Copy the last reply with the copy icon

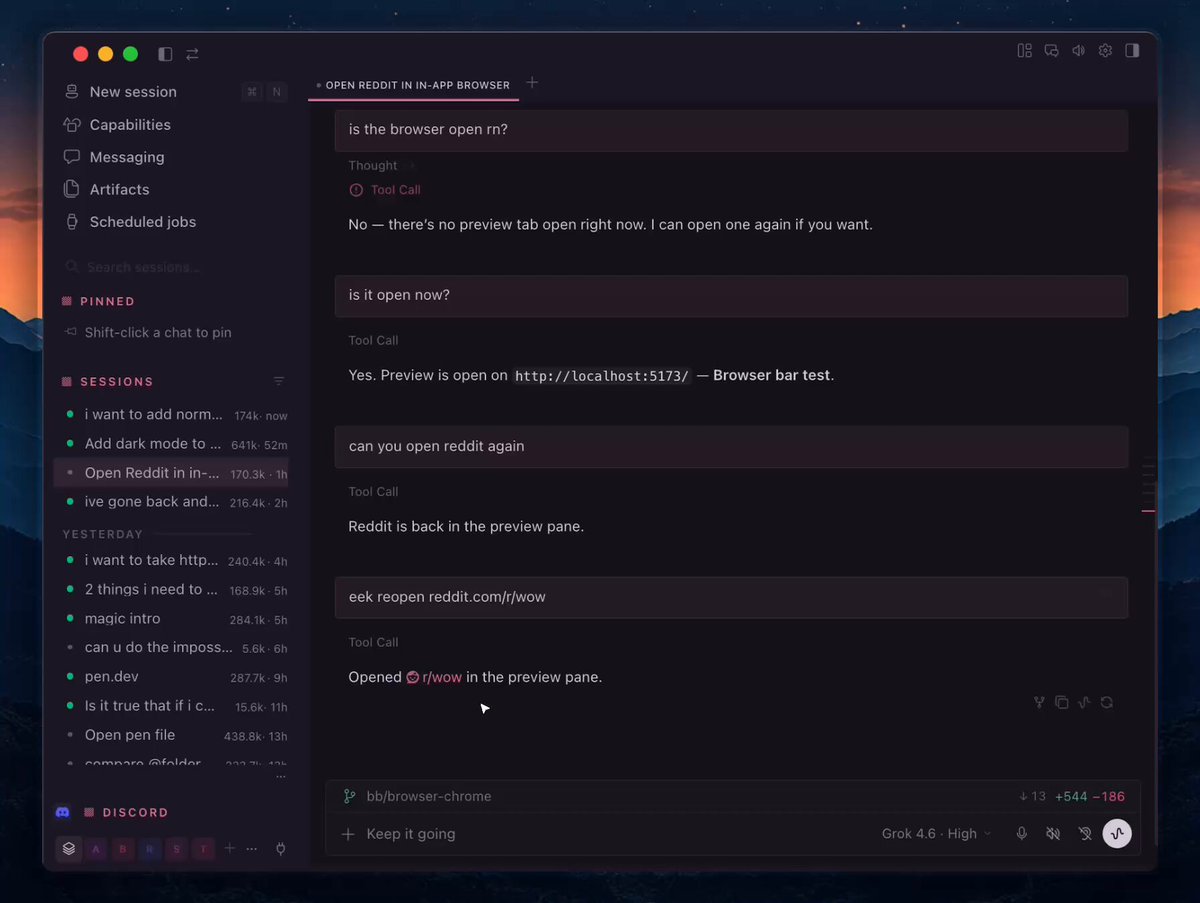[x=1061, y=702]
